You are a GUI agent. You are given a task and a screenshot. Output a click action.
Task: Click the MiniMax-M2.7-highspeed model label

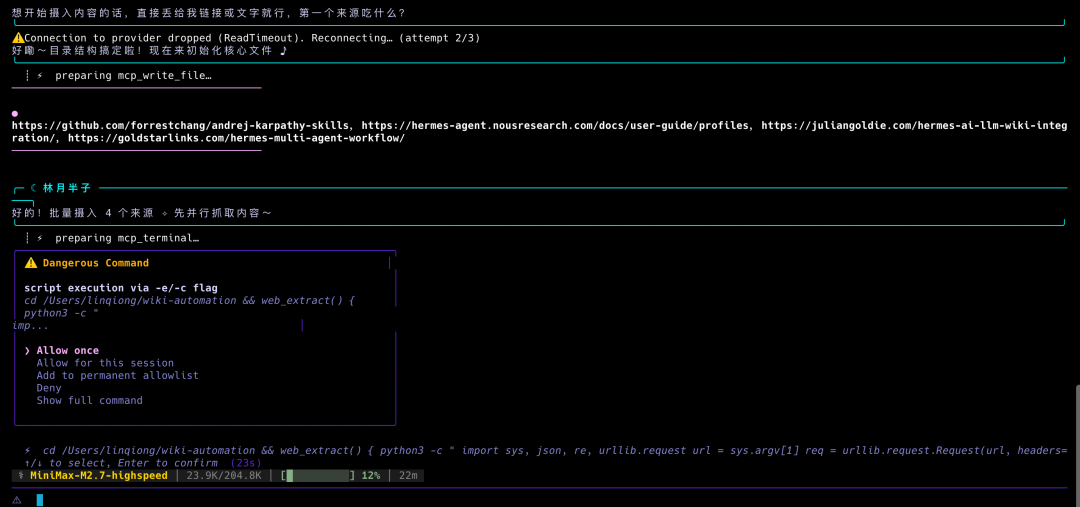(98, 475)
